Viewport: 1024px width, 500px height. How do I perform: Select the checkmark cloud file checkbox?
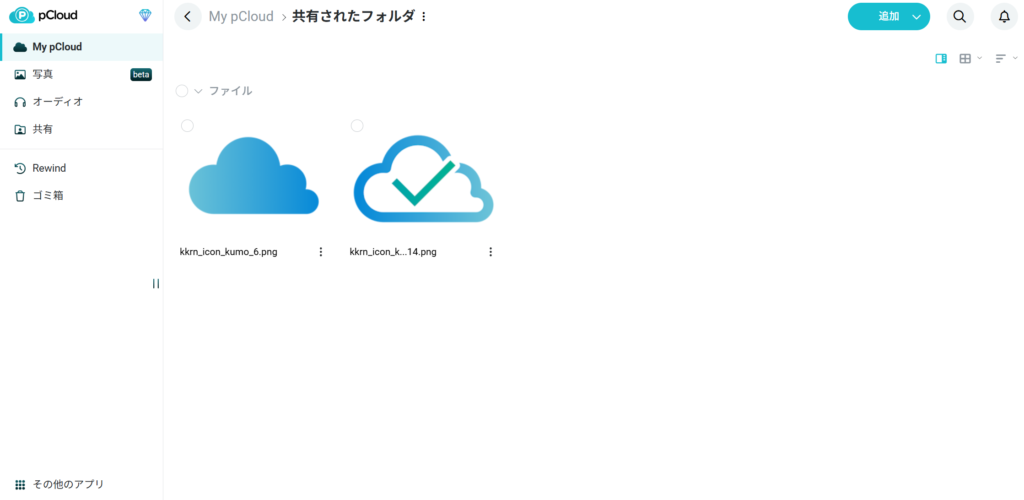point(357,125)
